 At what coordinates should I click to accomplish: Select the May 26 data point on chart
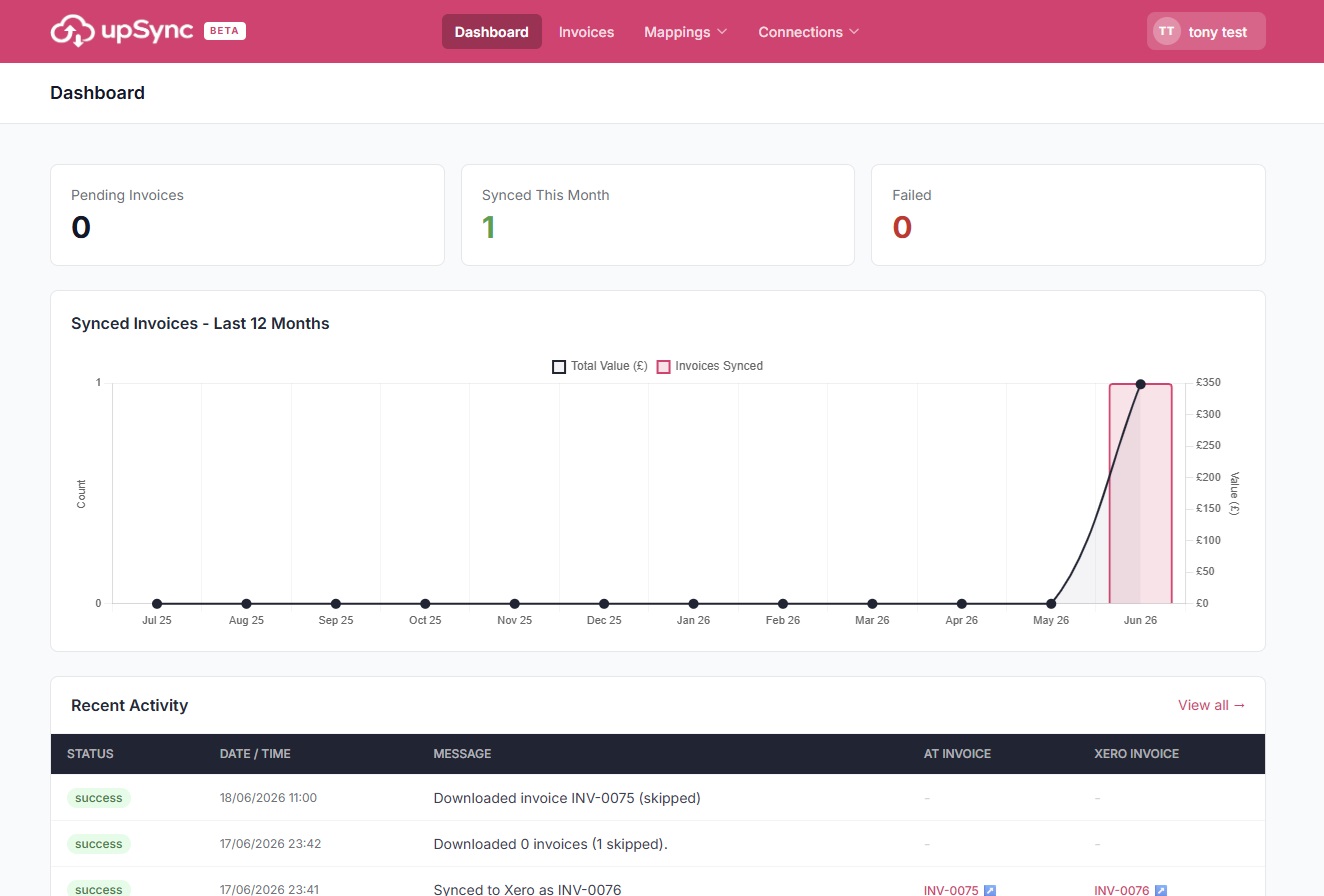pyautogui.click(x=1051, y=604)
